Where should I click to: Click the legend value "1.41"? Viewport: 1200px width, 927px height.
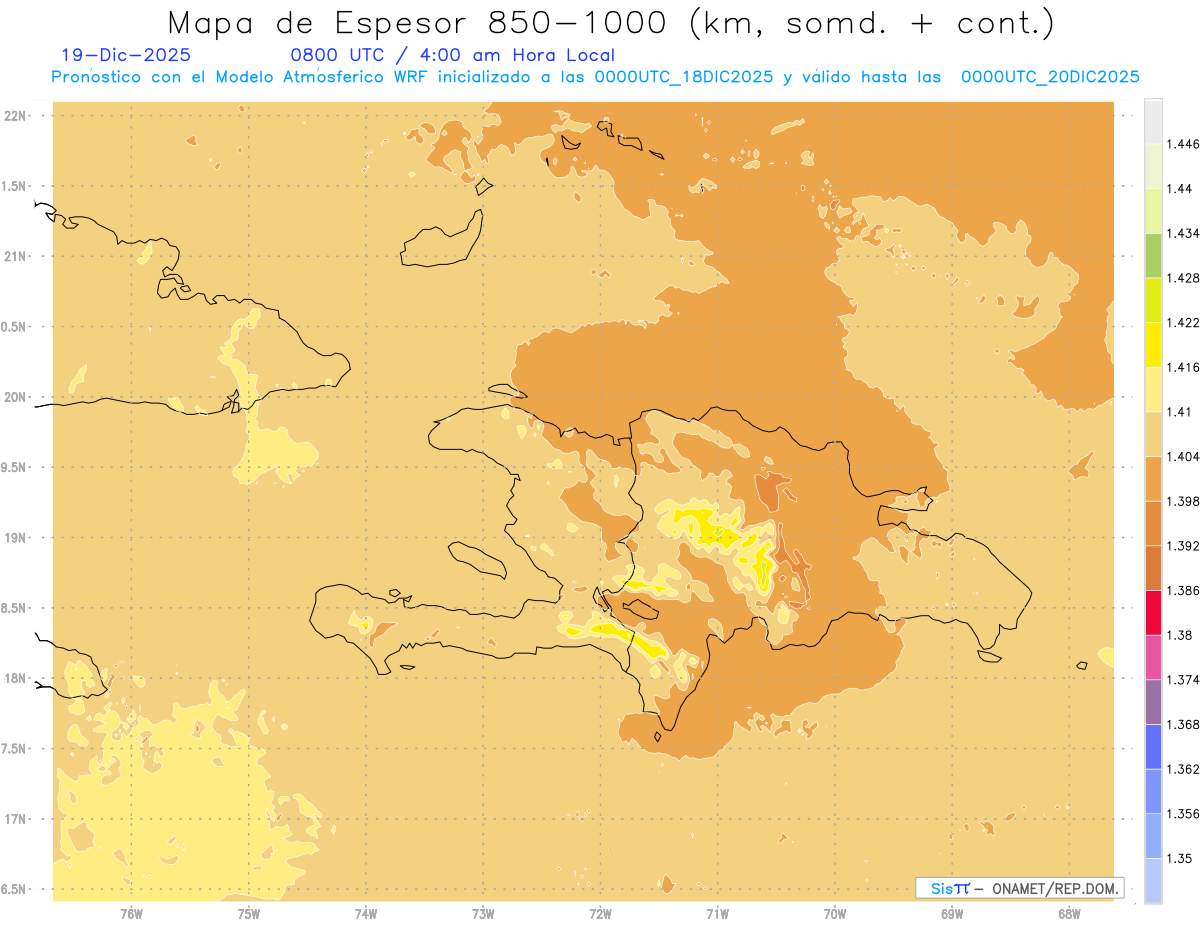pos(1180,412)
